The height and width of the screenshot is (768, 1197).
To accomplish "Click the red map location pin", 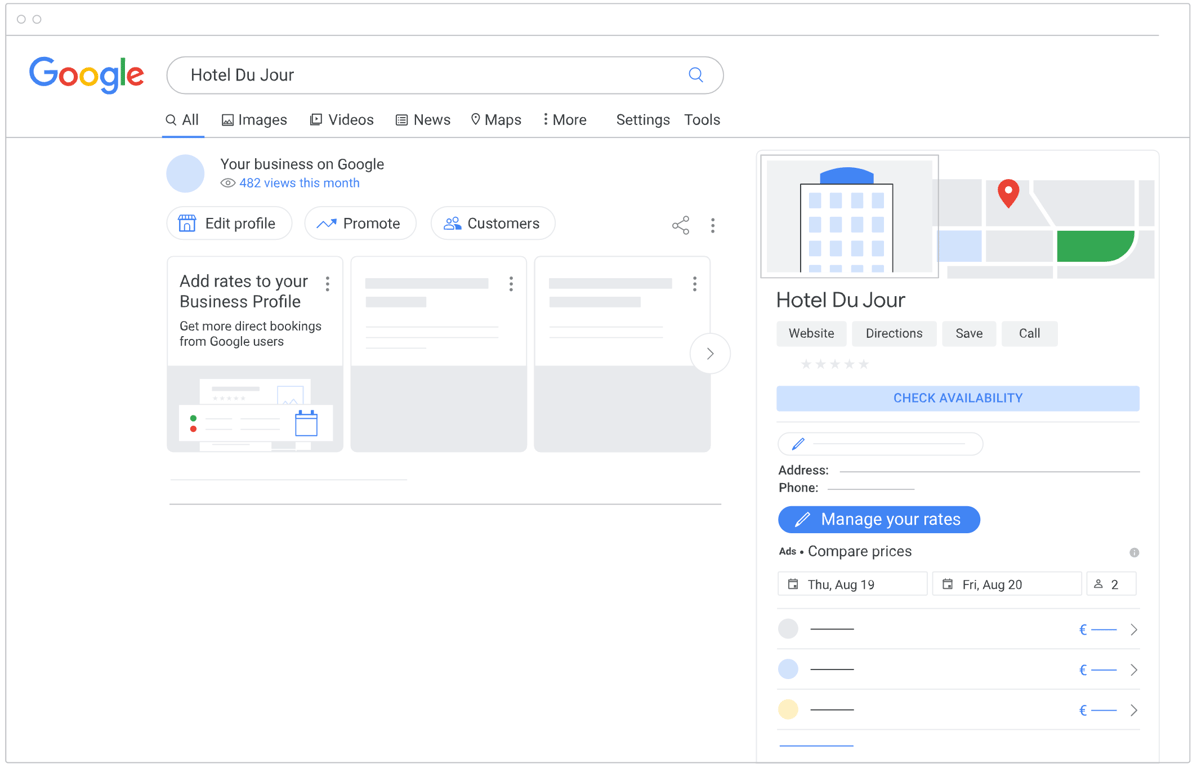I will (1008, 192).
